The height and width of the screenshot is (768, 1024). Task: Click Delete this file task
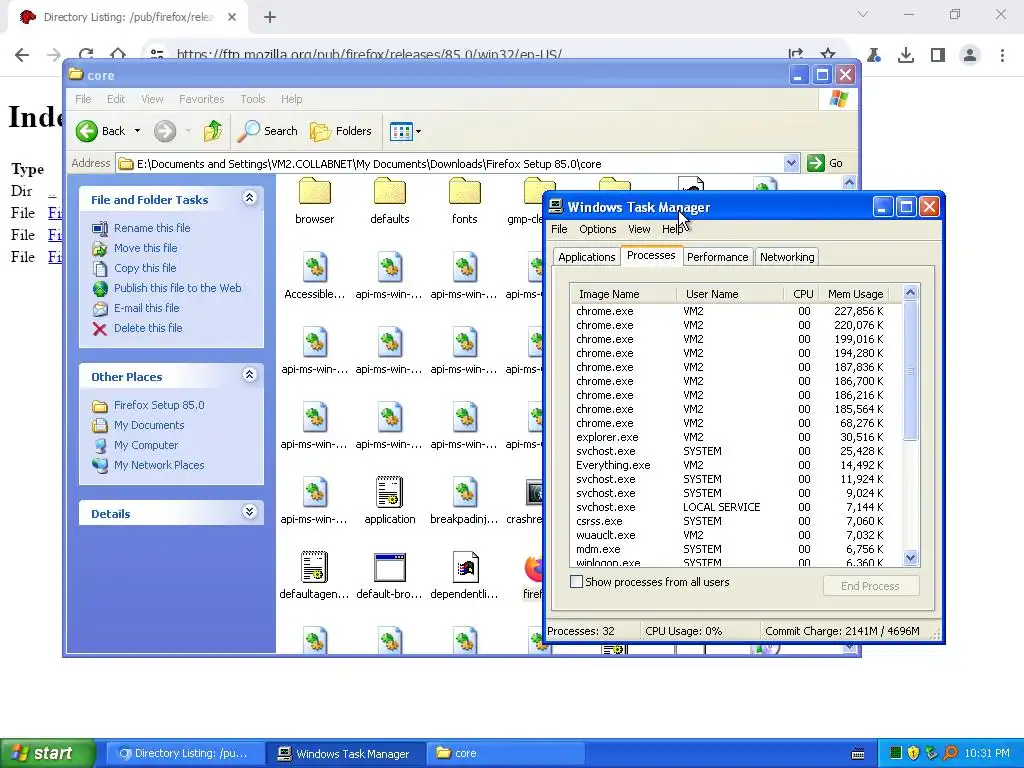point(148,328)
